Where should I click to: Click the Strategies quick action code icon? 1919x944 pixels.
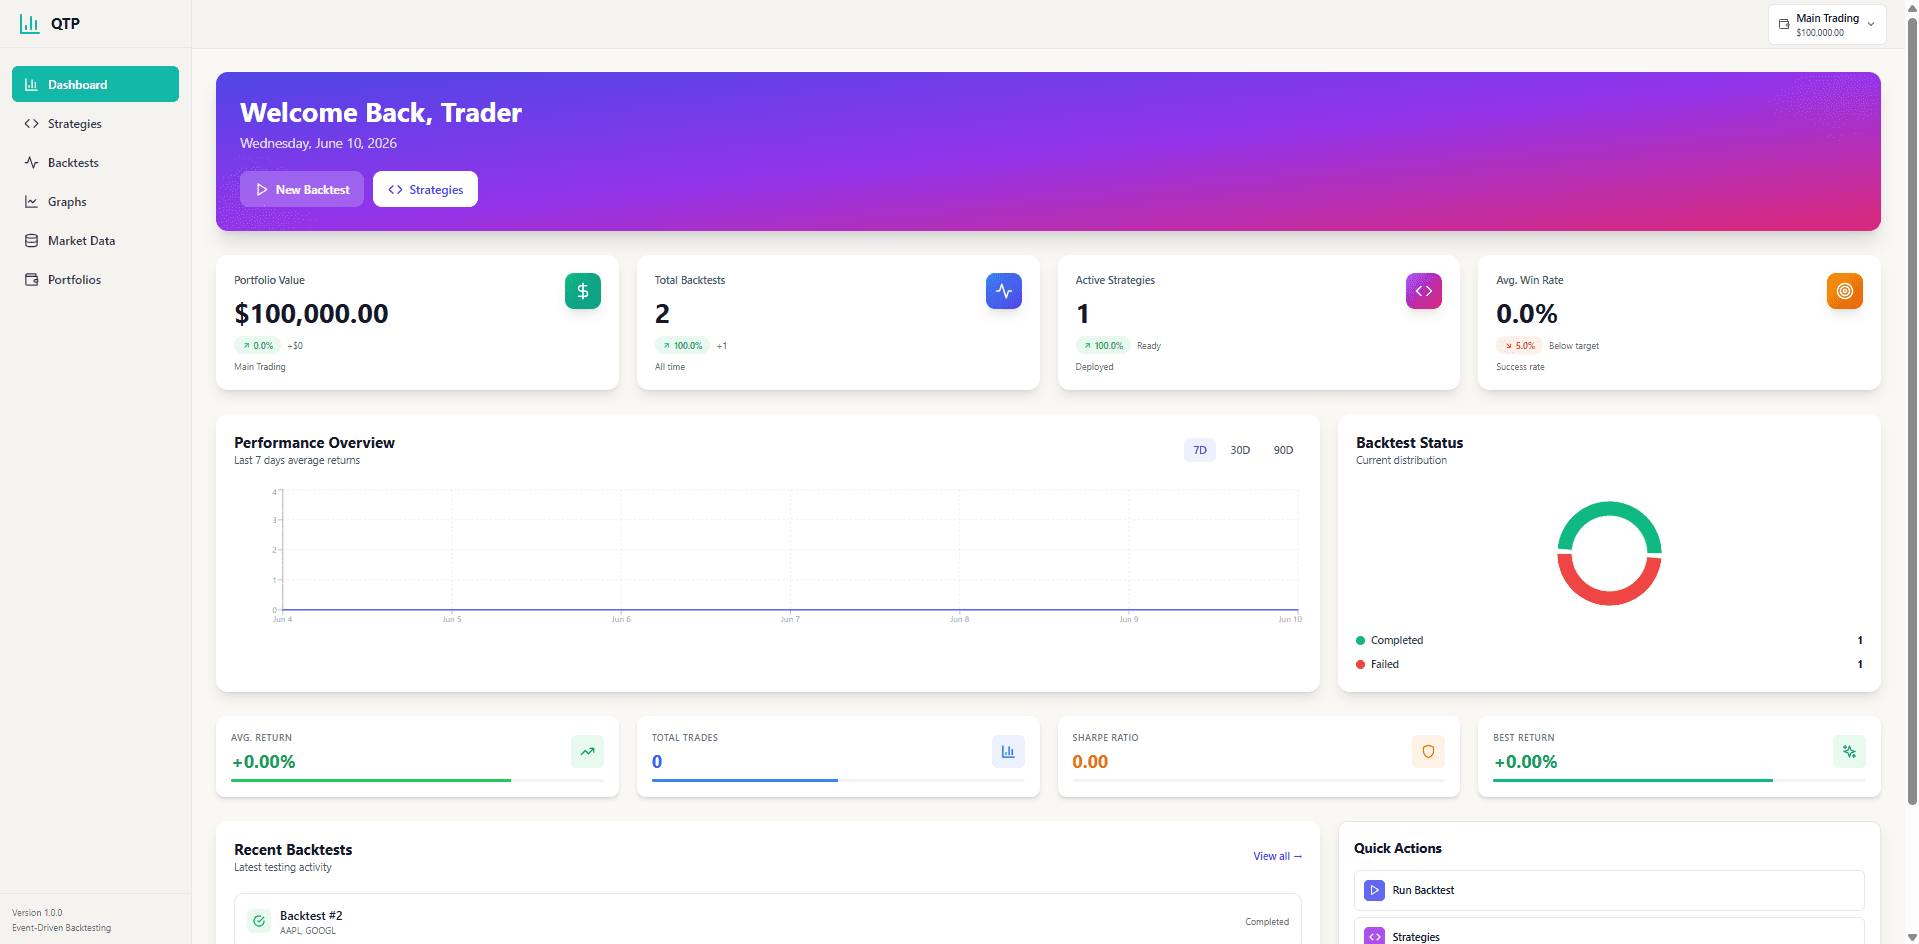point(1375,936)
